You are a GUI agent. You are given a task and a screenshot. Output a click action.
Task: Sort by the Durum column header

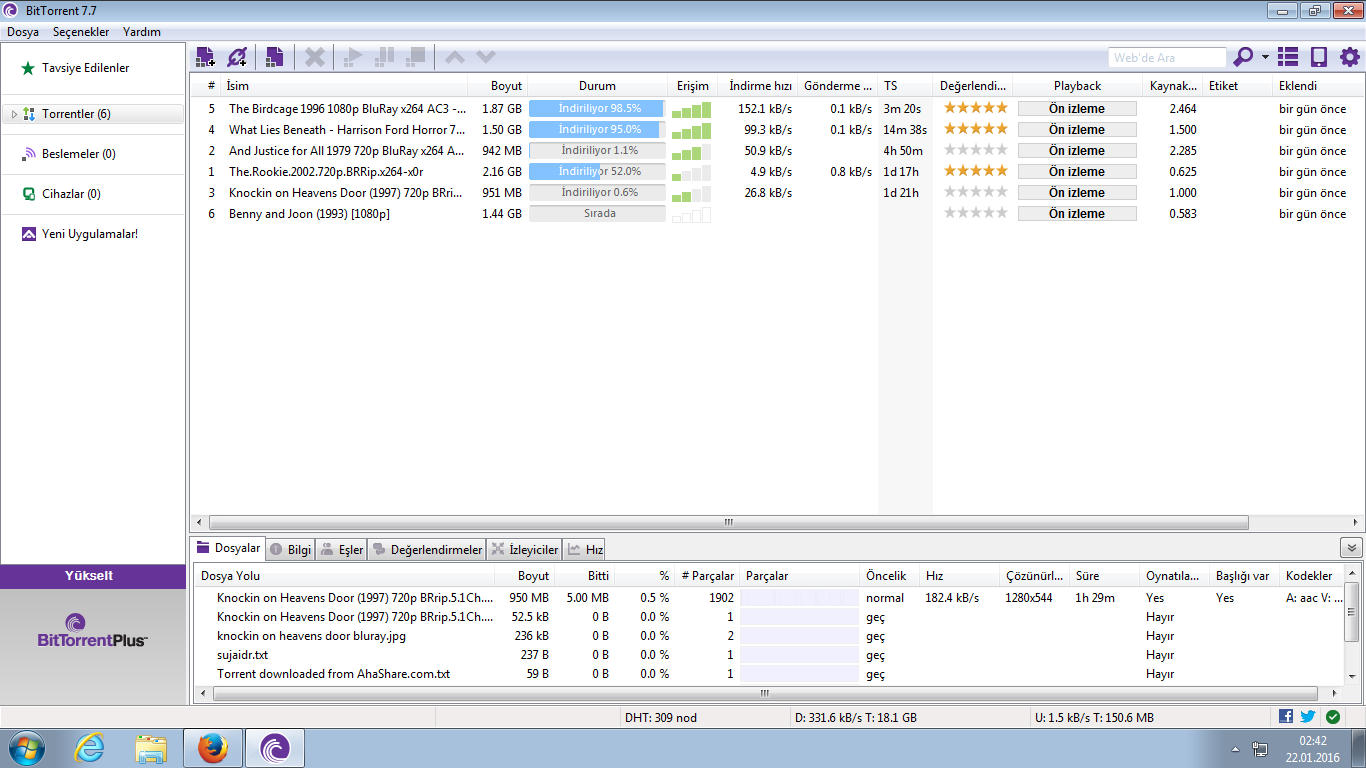coord(597,86)
